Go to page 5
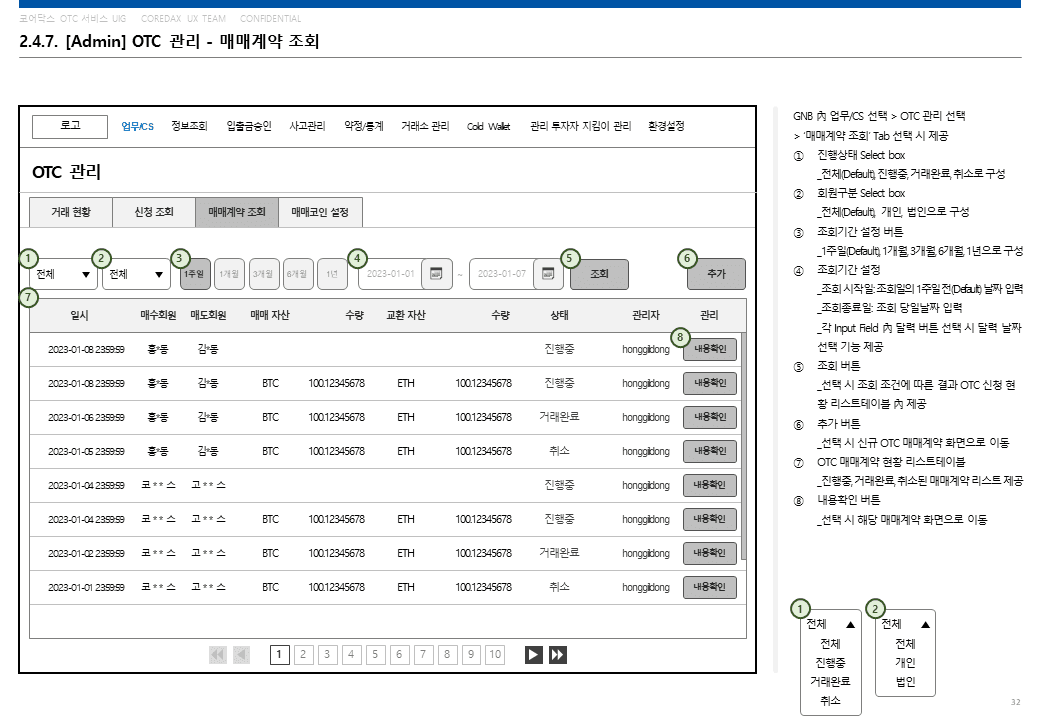This screenshot has width=1040, height=720. (375, 655)
